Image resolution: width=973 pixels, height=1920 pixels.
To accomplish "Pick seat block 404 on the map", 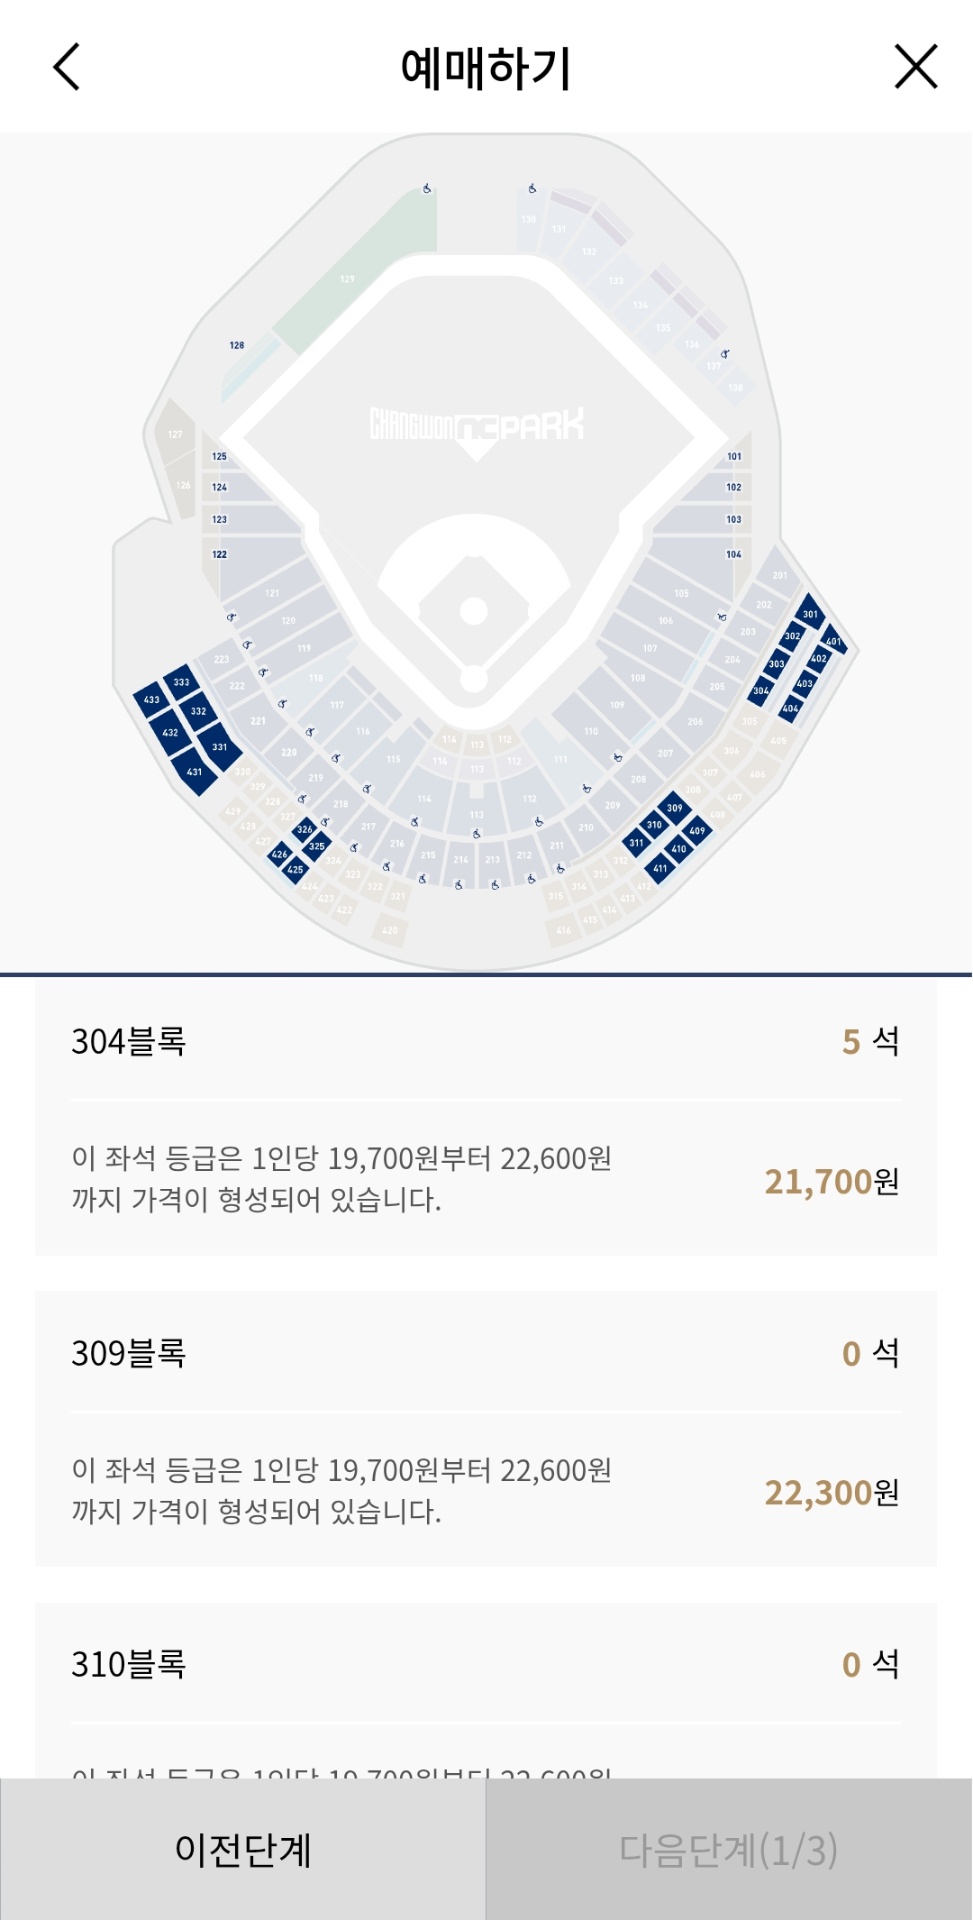I will coord(790,708).
